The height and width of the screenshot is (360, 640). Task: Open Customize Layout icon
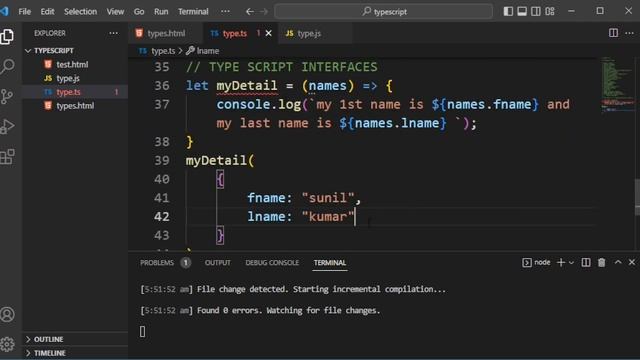pos(550,11)
